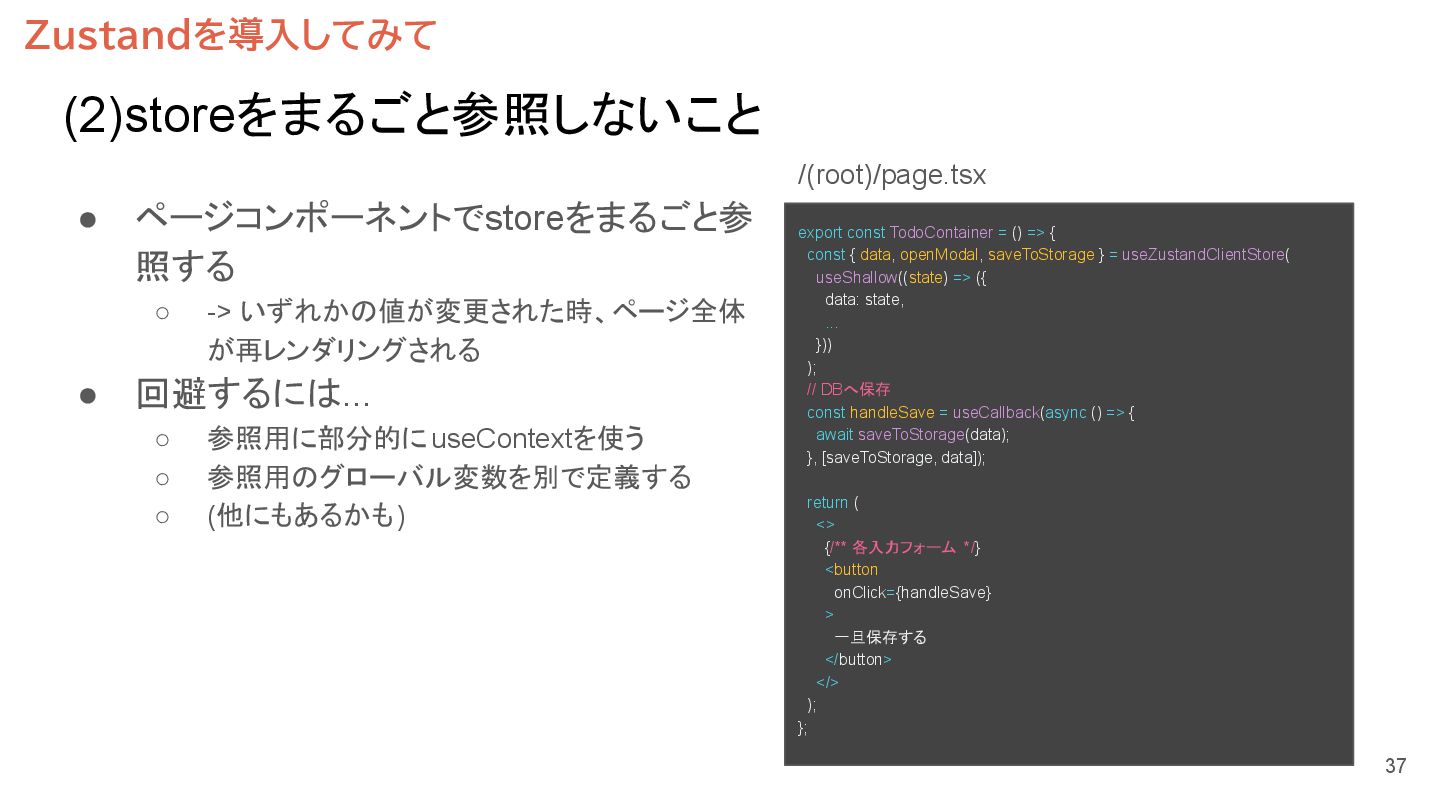Click the sub-bullet about "ページ全体が再レンダリングされる"
The image size is (1440, 810).
(476, 330)
